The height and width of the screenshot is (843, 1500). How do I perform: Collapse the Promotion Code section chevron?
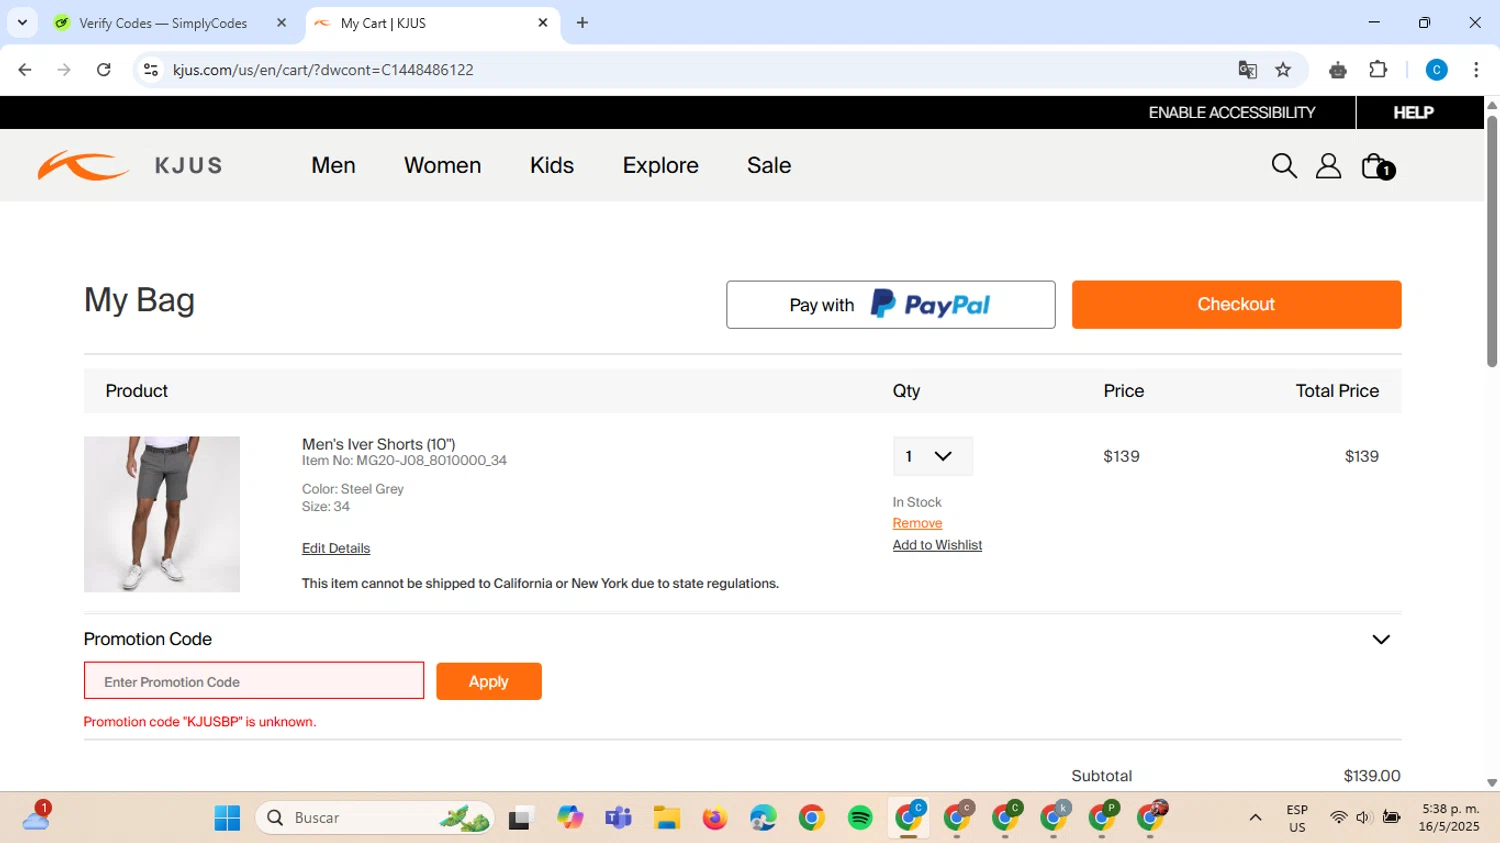(x=1381, y=639)
